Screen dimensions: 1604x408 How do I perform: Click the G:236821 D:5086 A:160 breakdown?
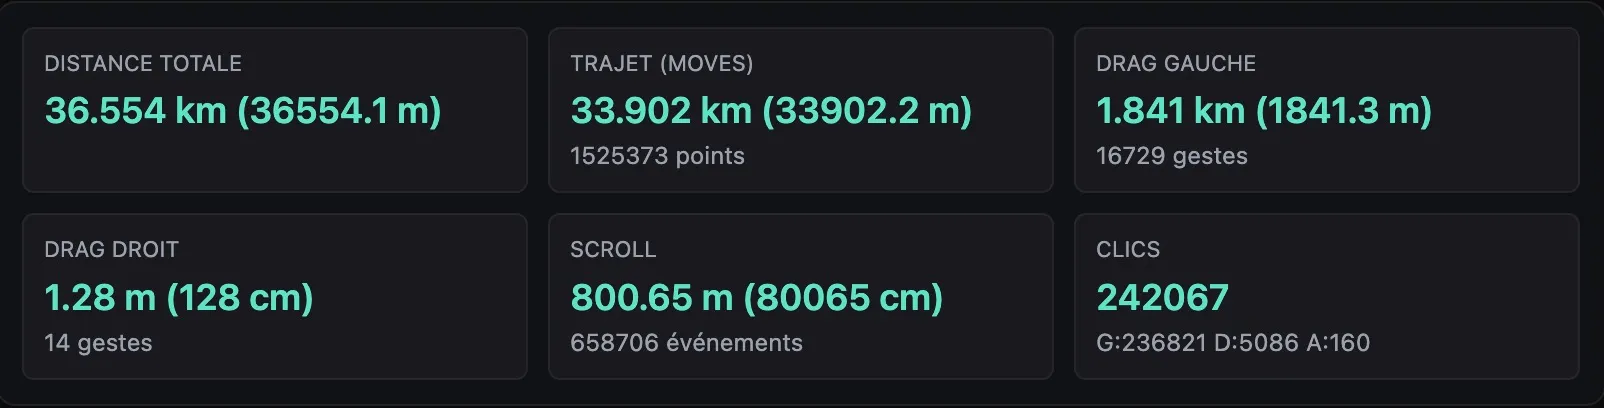click(x=1232, y=343)
